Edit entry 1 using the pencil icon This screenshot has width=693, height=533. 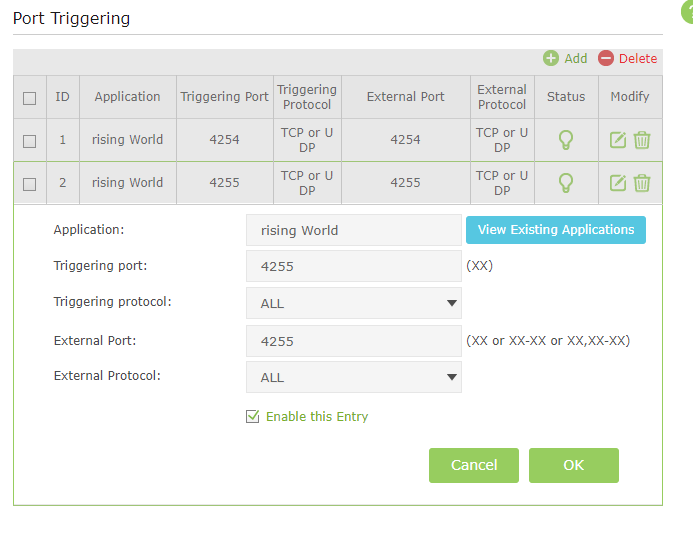(x=618, y=140)
